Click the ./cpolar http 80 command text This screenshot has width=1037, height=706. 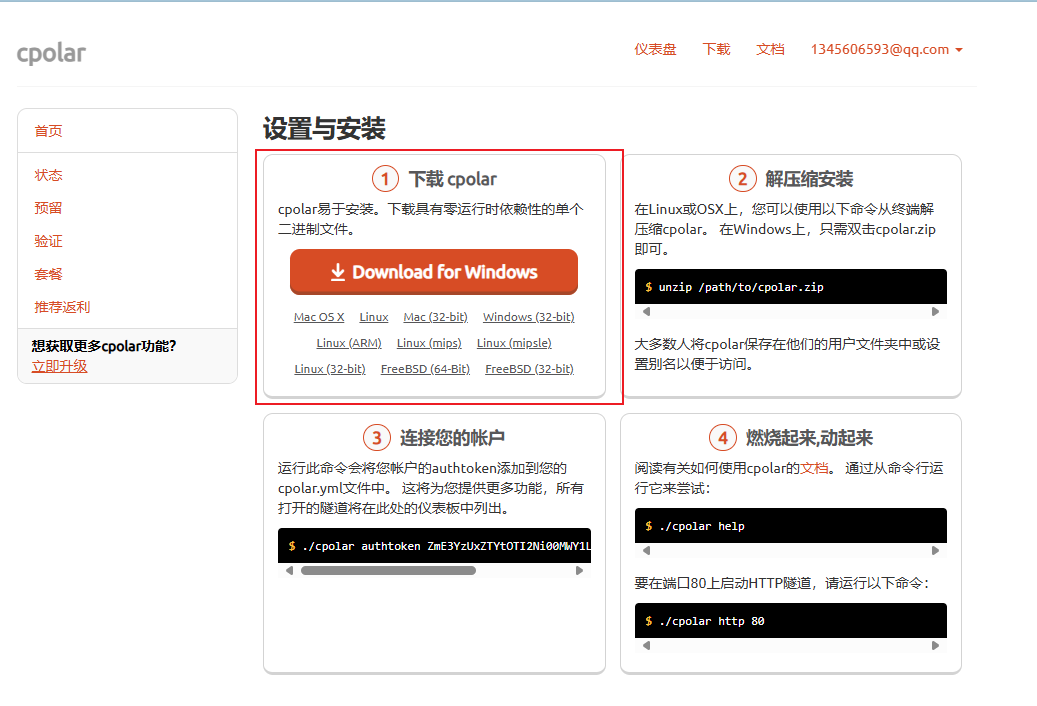pyautogui.click(x=712, y=621)
